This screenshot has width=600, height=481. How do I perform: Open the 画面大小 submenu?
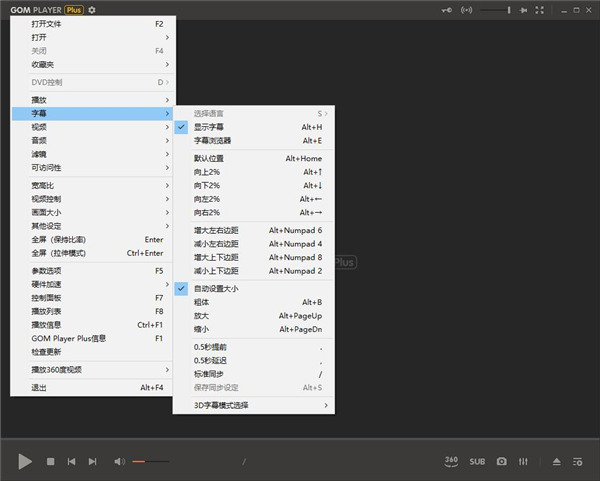pos(93,212)
